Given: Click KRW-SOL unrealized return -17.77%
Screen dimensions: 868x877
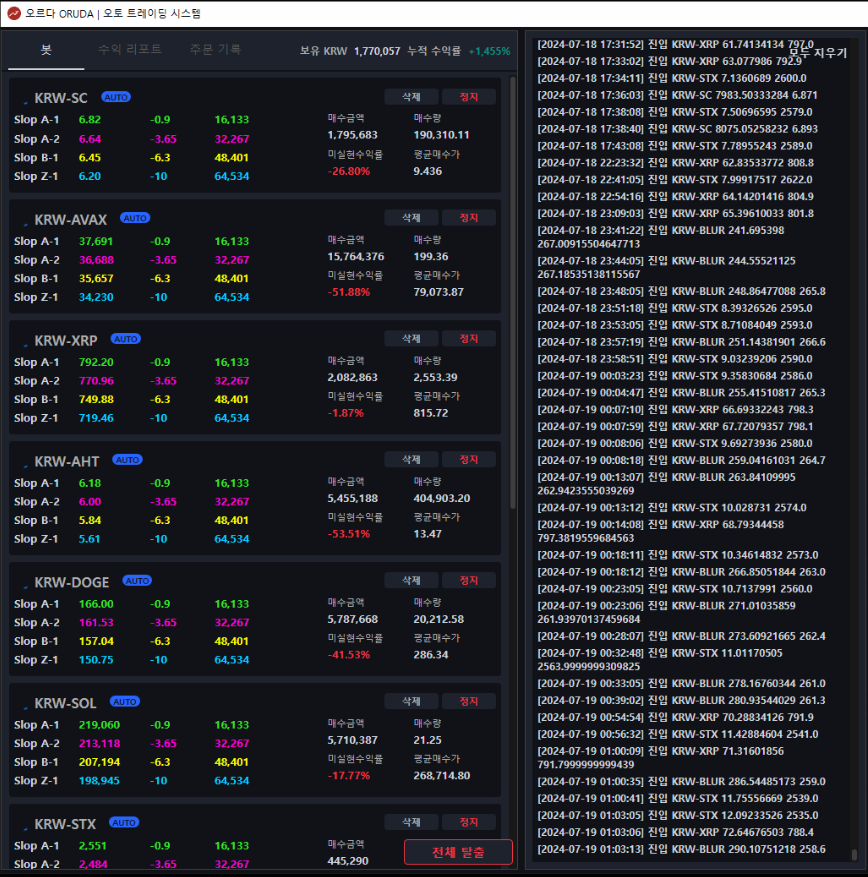Looking at the screenshot, I should coord(349,775).
